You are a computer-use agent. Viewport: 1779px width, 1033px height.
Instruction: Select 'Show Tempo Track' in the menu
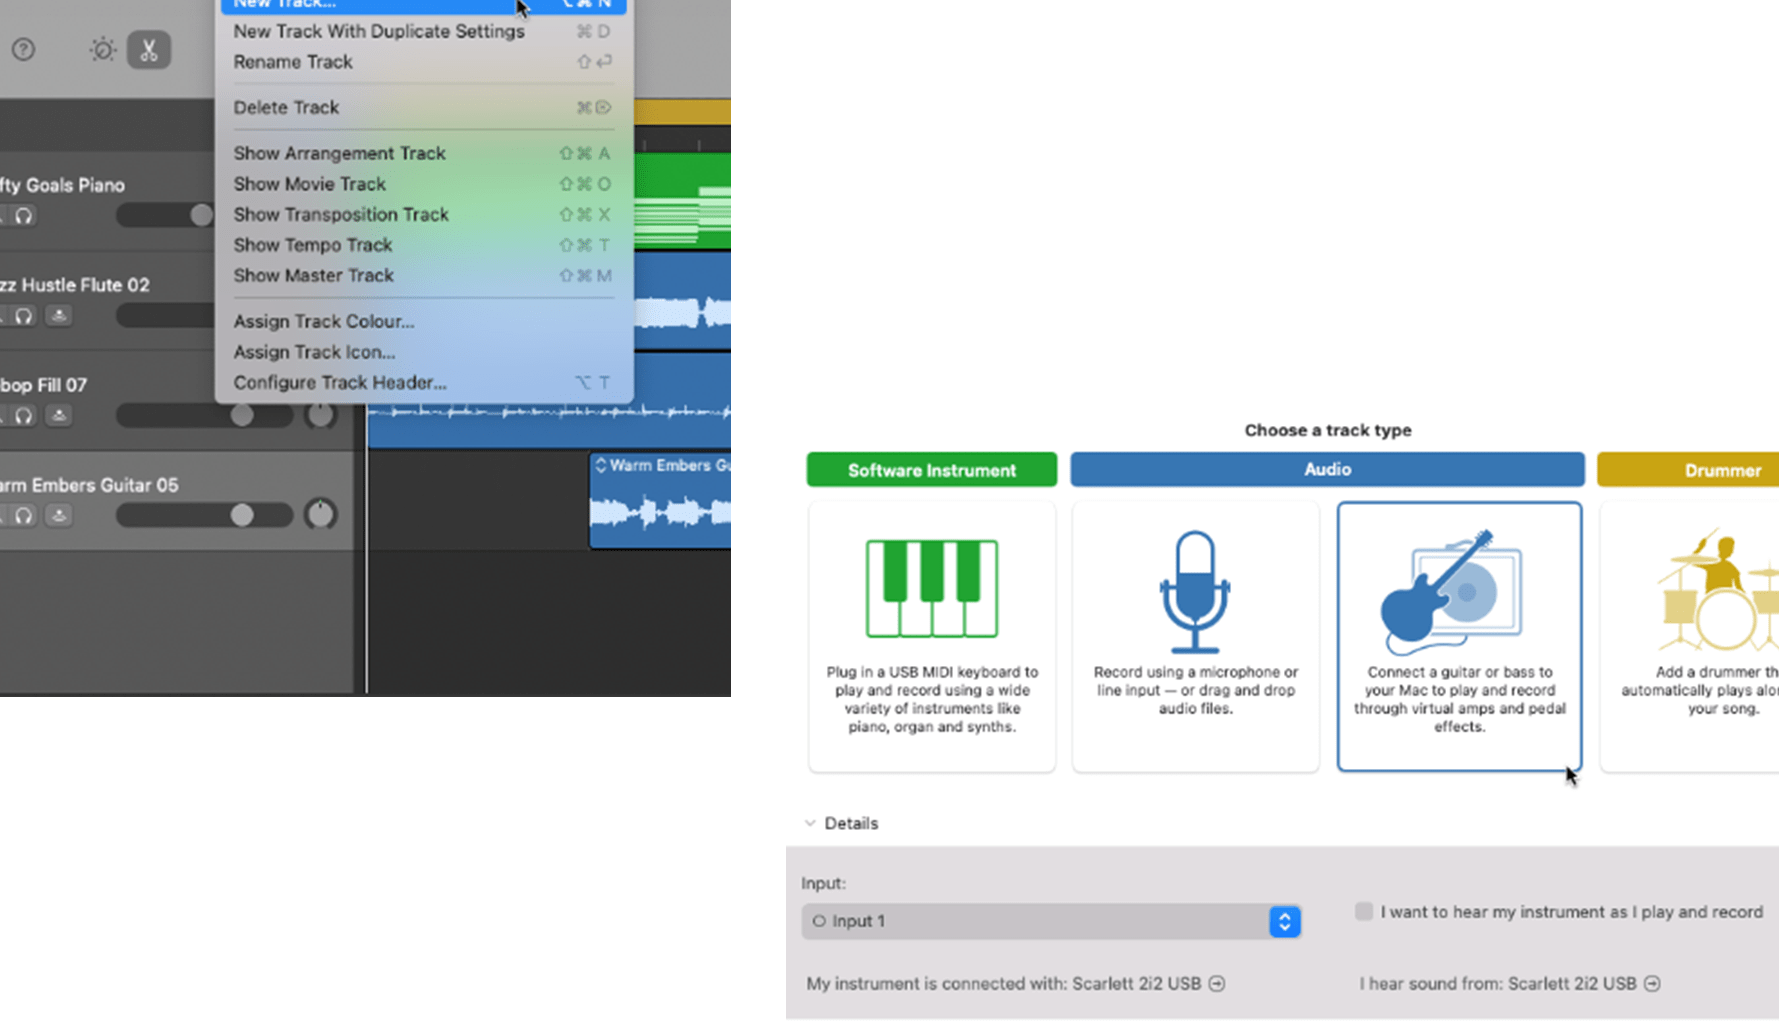(313, 244)
